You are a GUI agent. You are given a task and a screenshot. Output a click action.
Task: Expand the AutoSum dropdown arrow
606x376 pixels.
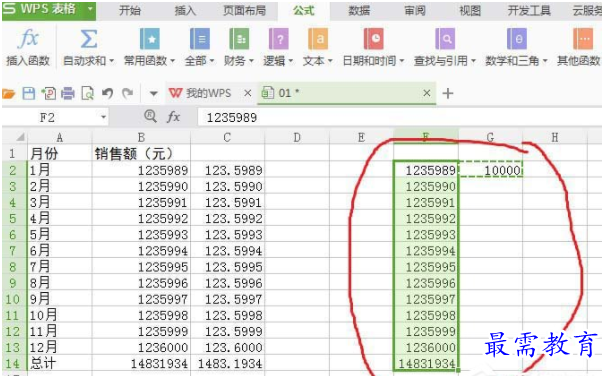[111, 61]
